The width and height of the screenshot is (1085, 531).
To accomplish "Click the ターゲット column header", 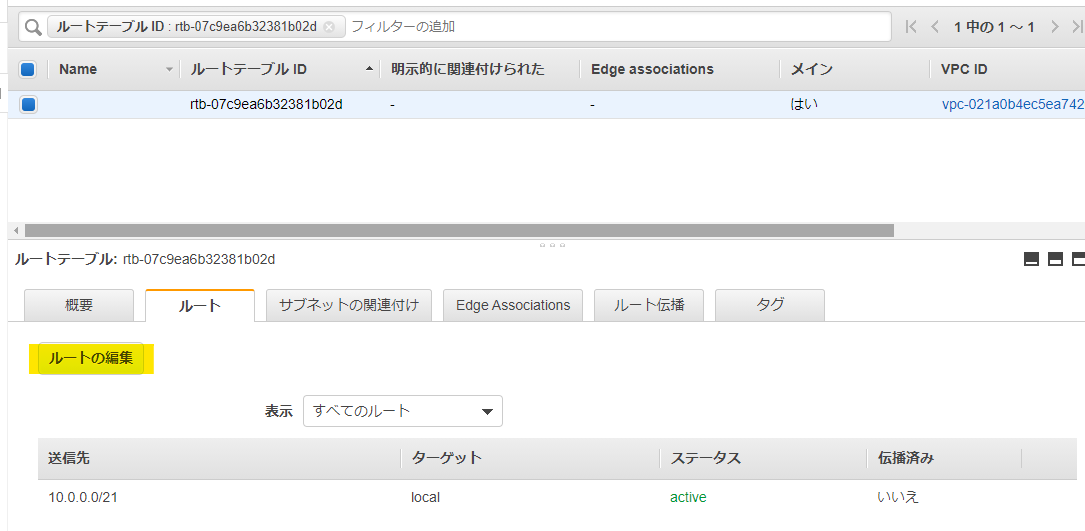I will [x=446, y=458].
